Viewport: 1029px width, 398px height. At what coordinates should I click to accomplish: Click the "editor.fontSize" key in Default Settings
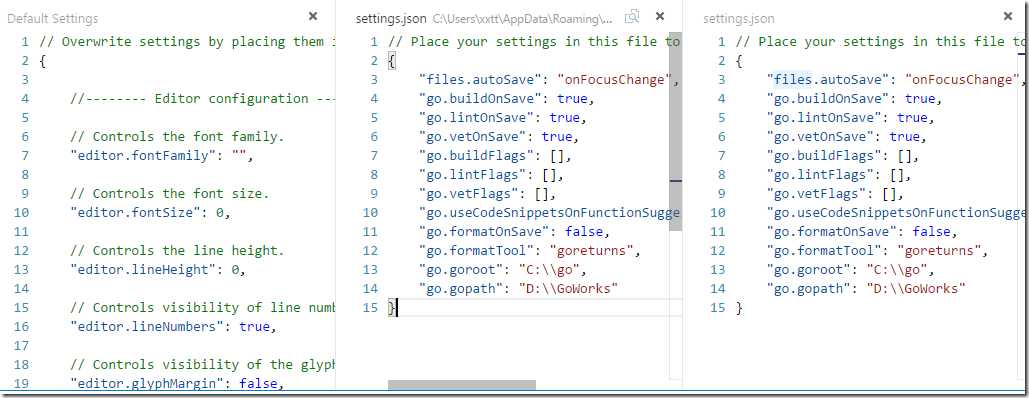(138, 213)
